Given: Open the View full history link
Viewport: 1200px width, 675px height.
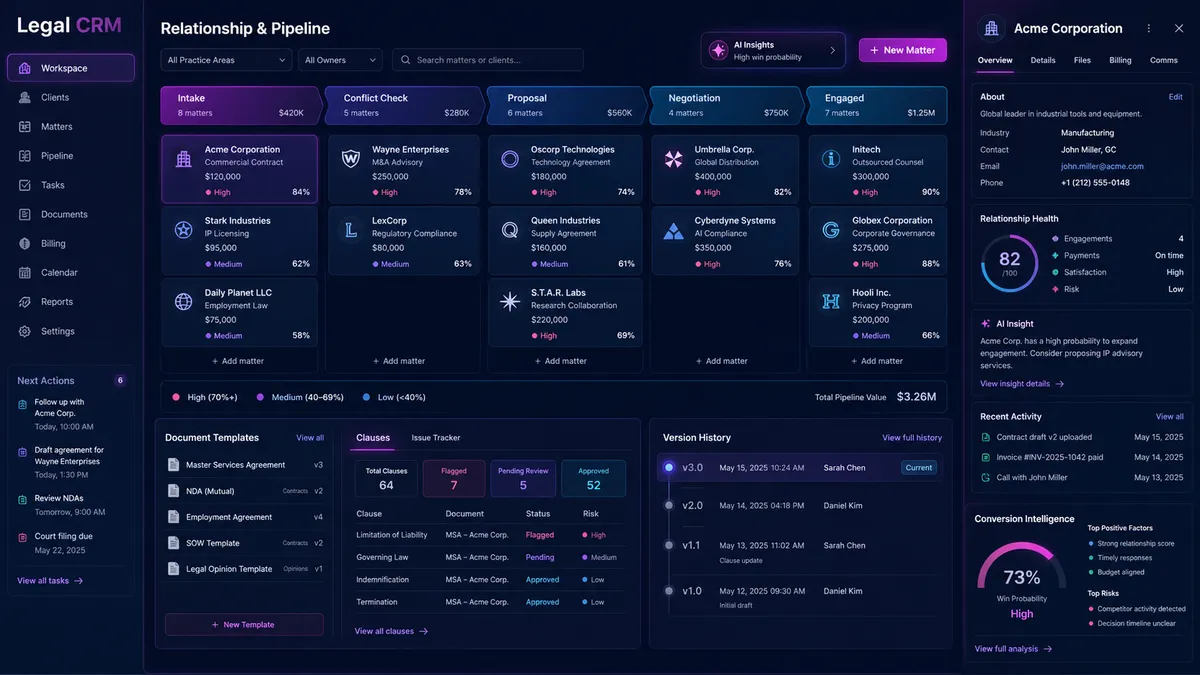Looking at the screenshot, I should point(912,438).
